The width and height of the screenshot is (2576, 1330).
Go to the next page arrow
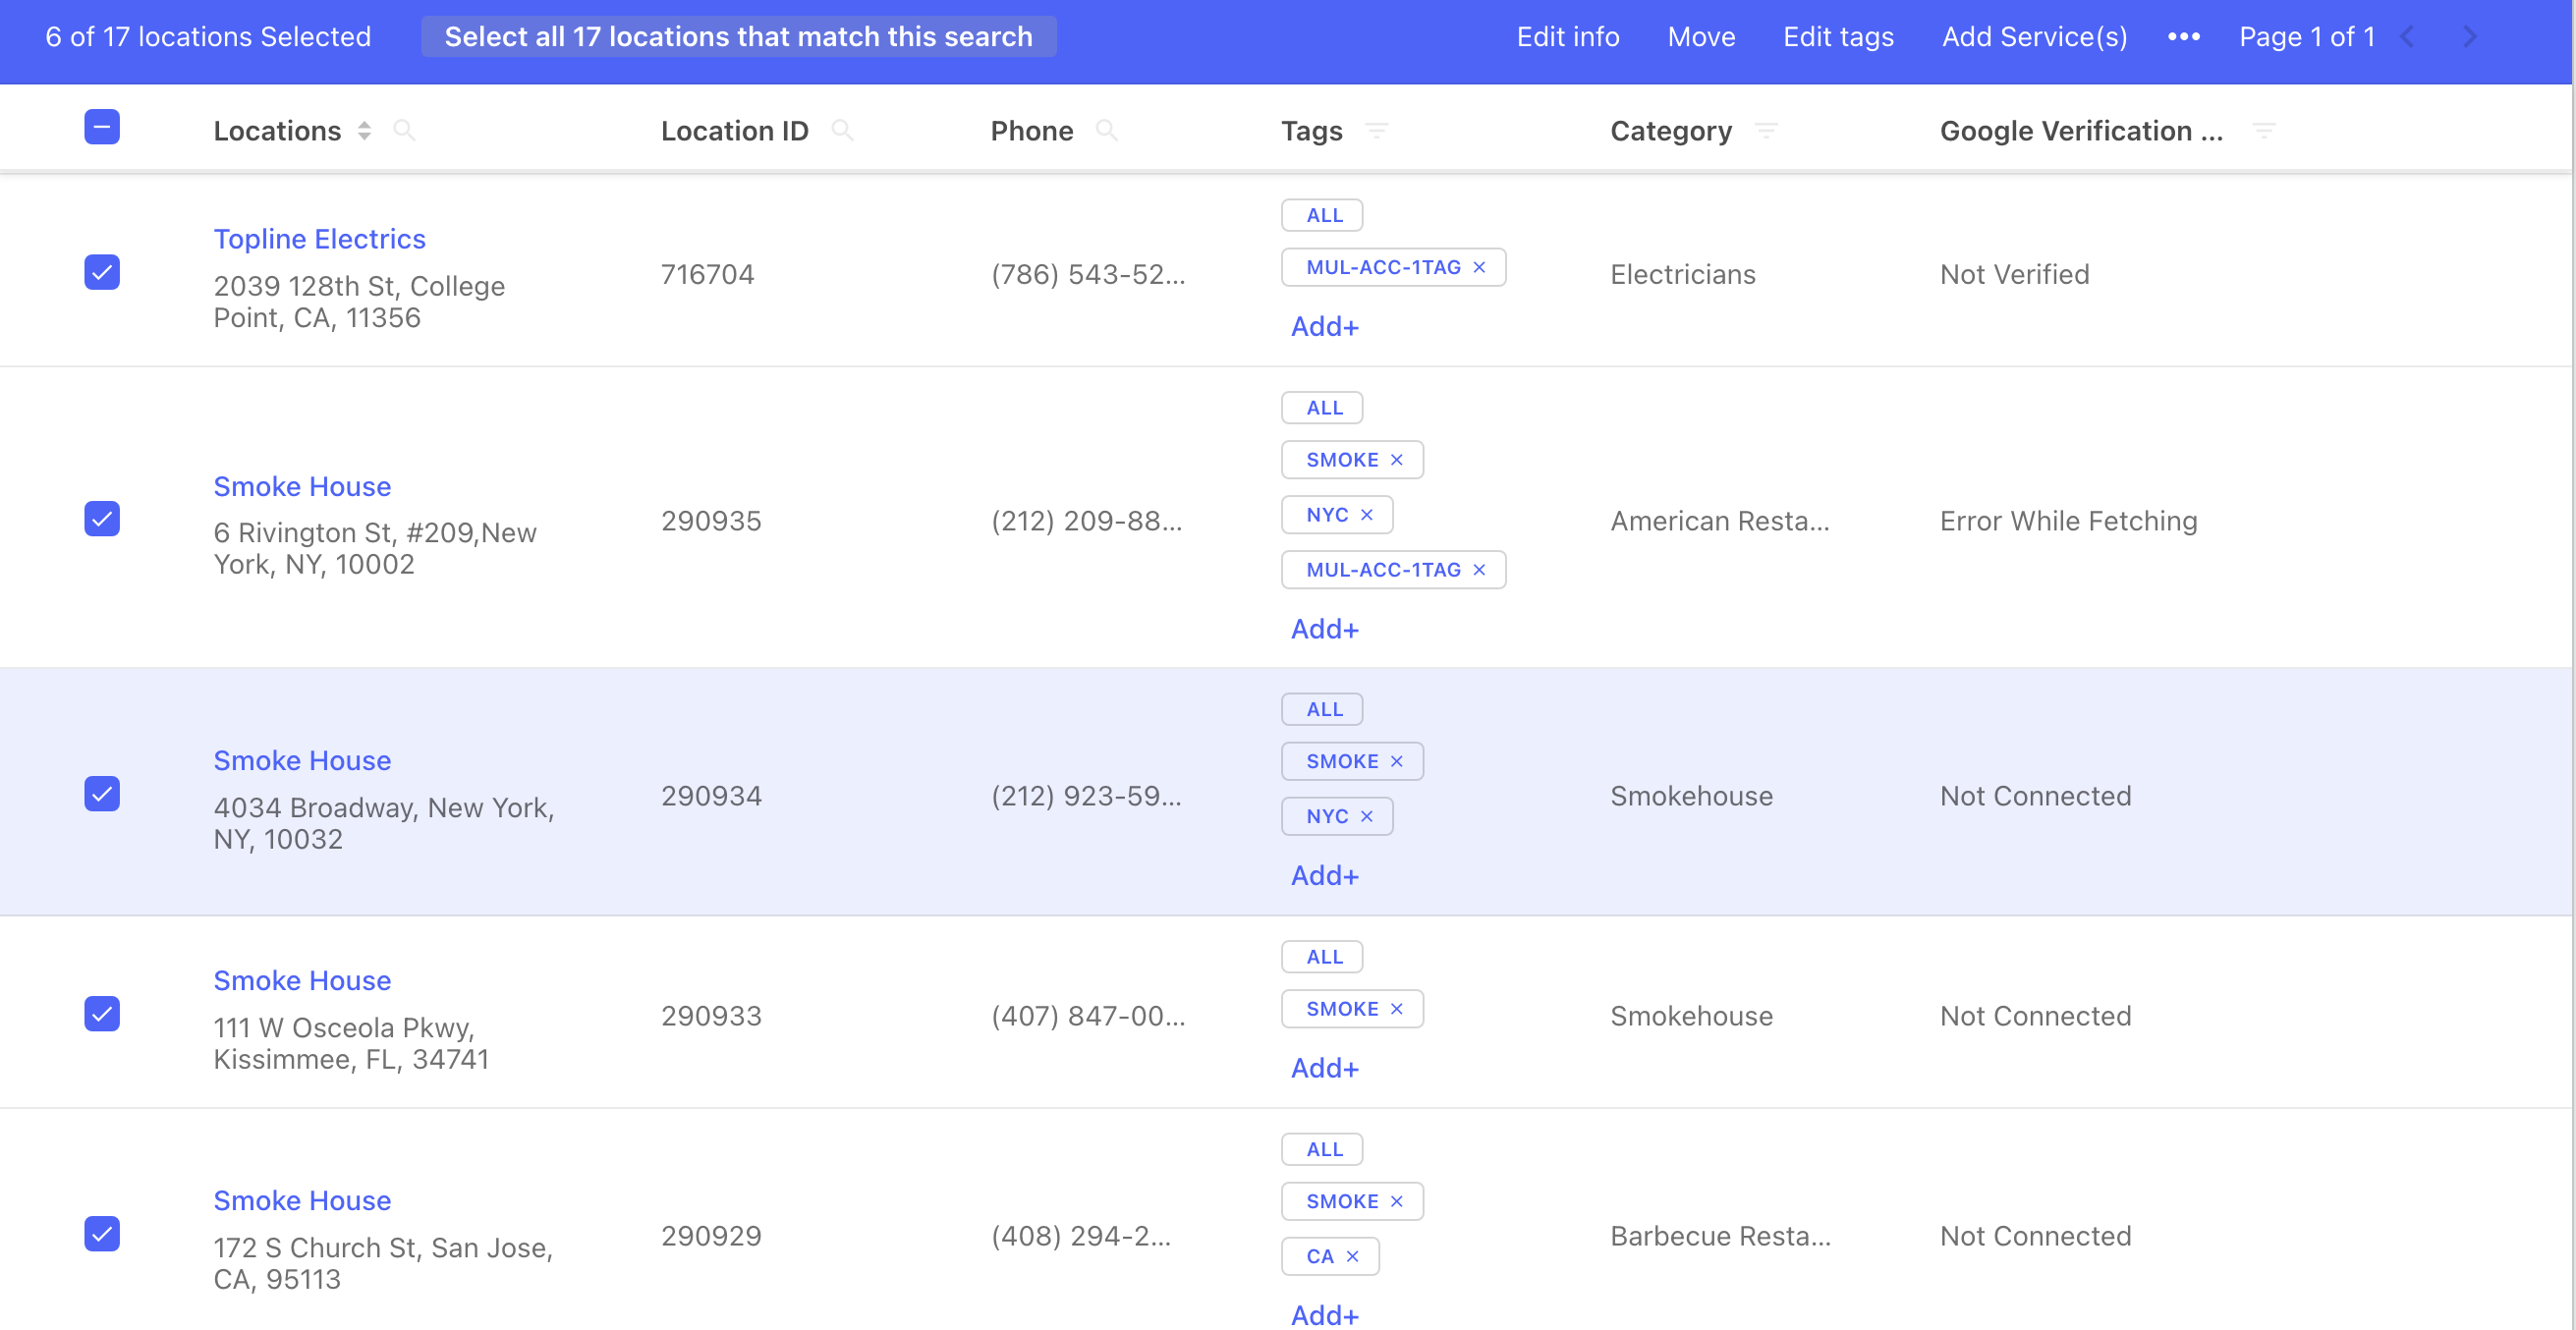click(2470, 37)
